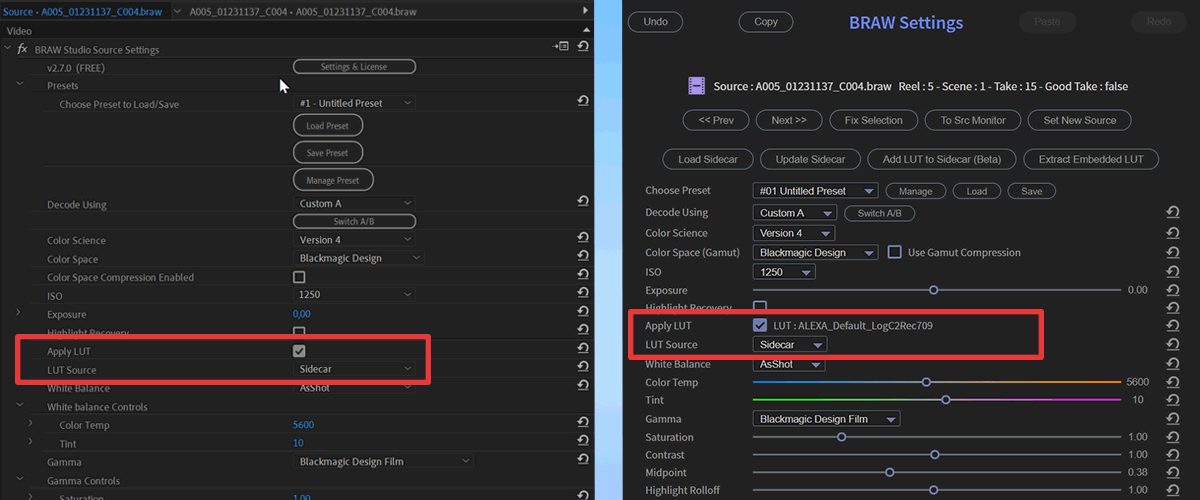
Task: Uncheck Apply LUT in Effect Controls panel
Action: (x=299, y=351)
